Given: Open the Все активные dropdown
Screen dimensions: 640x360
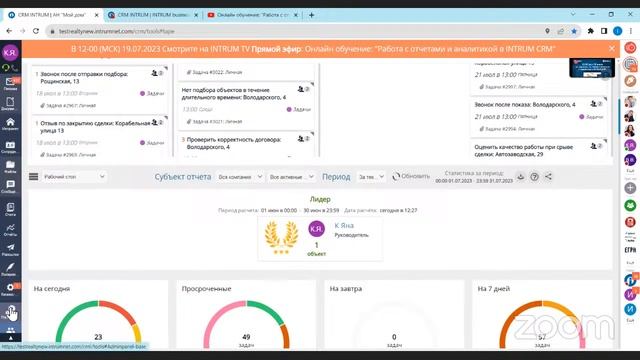Looking at the screenshot, I should pyautogui.click(x=291, y=177).
